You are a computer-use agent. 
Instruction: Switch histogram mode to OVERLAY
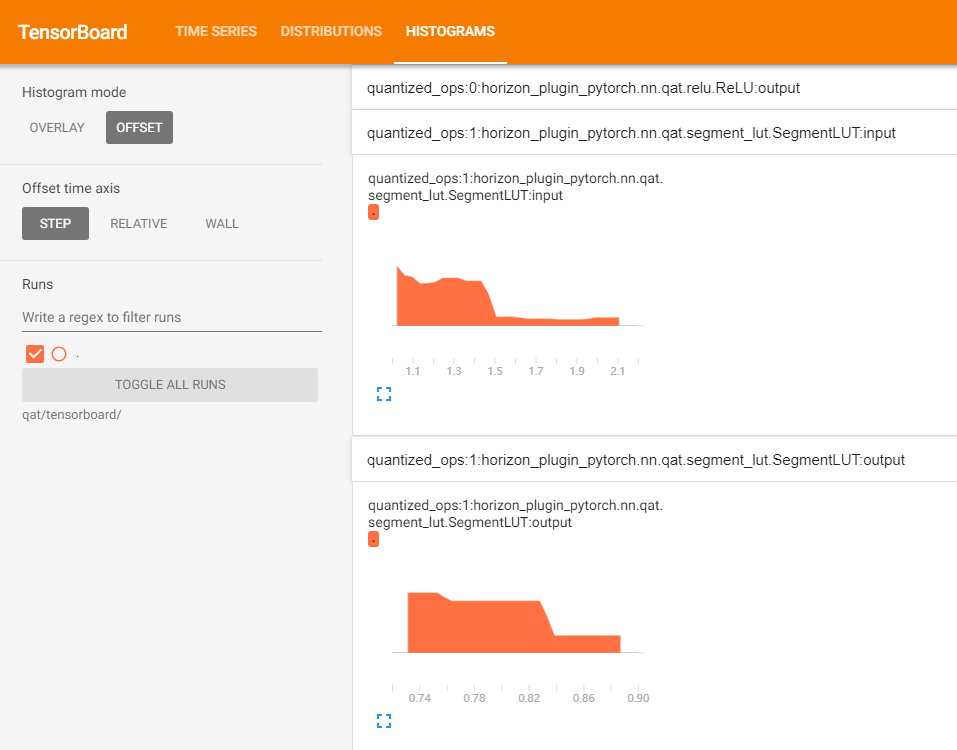(x=57, y=128)
